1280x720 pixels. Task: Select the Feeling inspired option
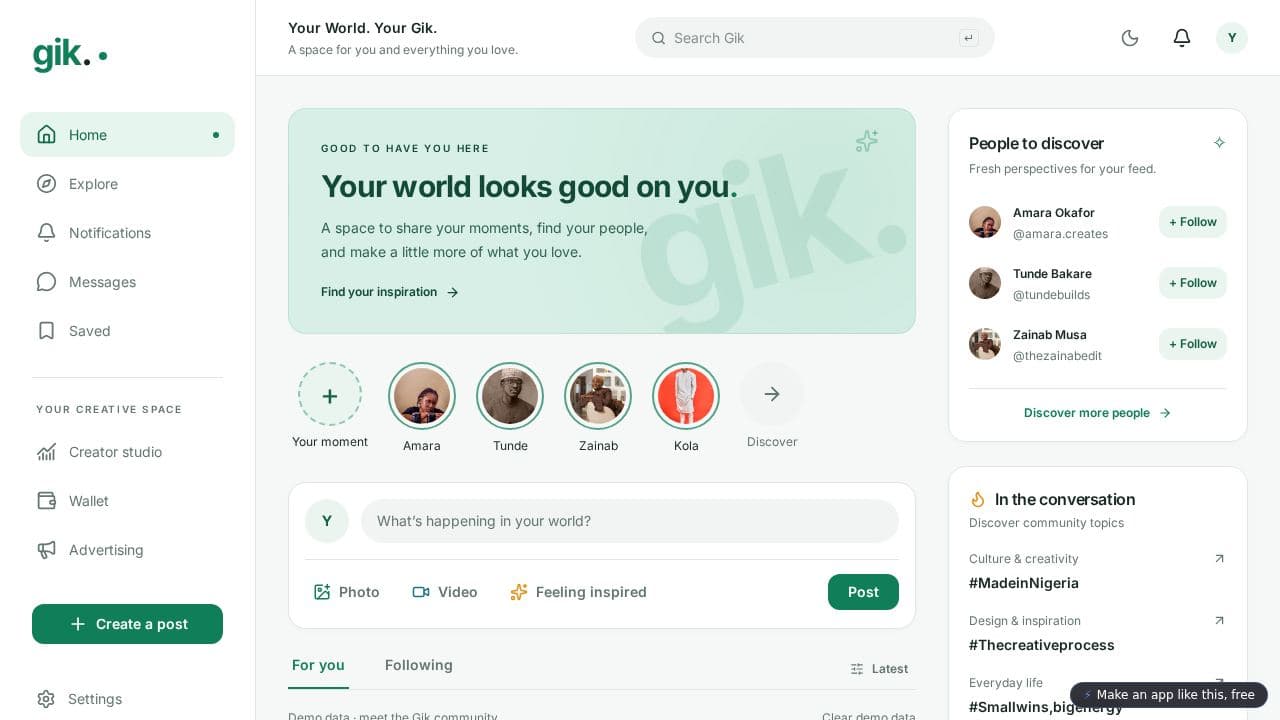click(x=578, y=592)
